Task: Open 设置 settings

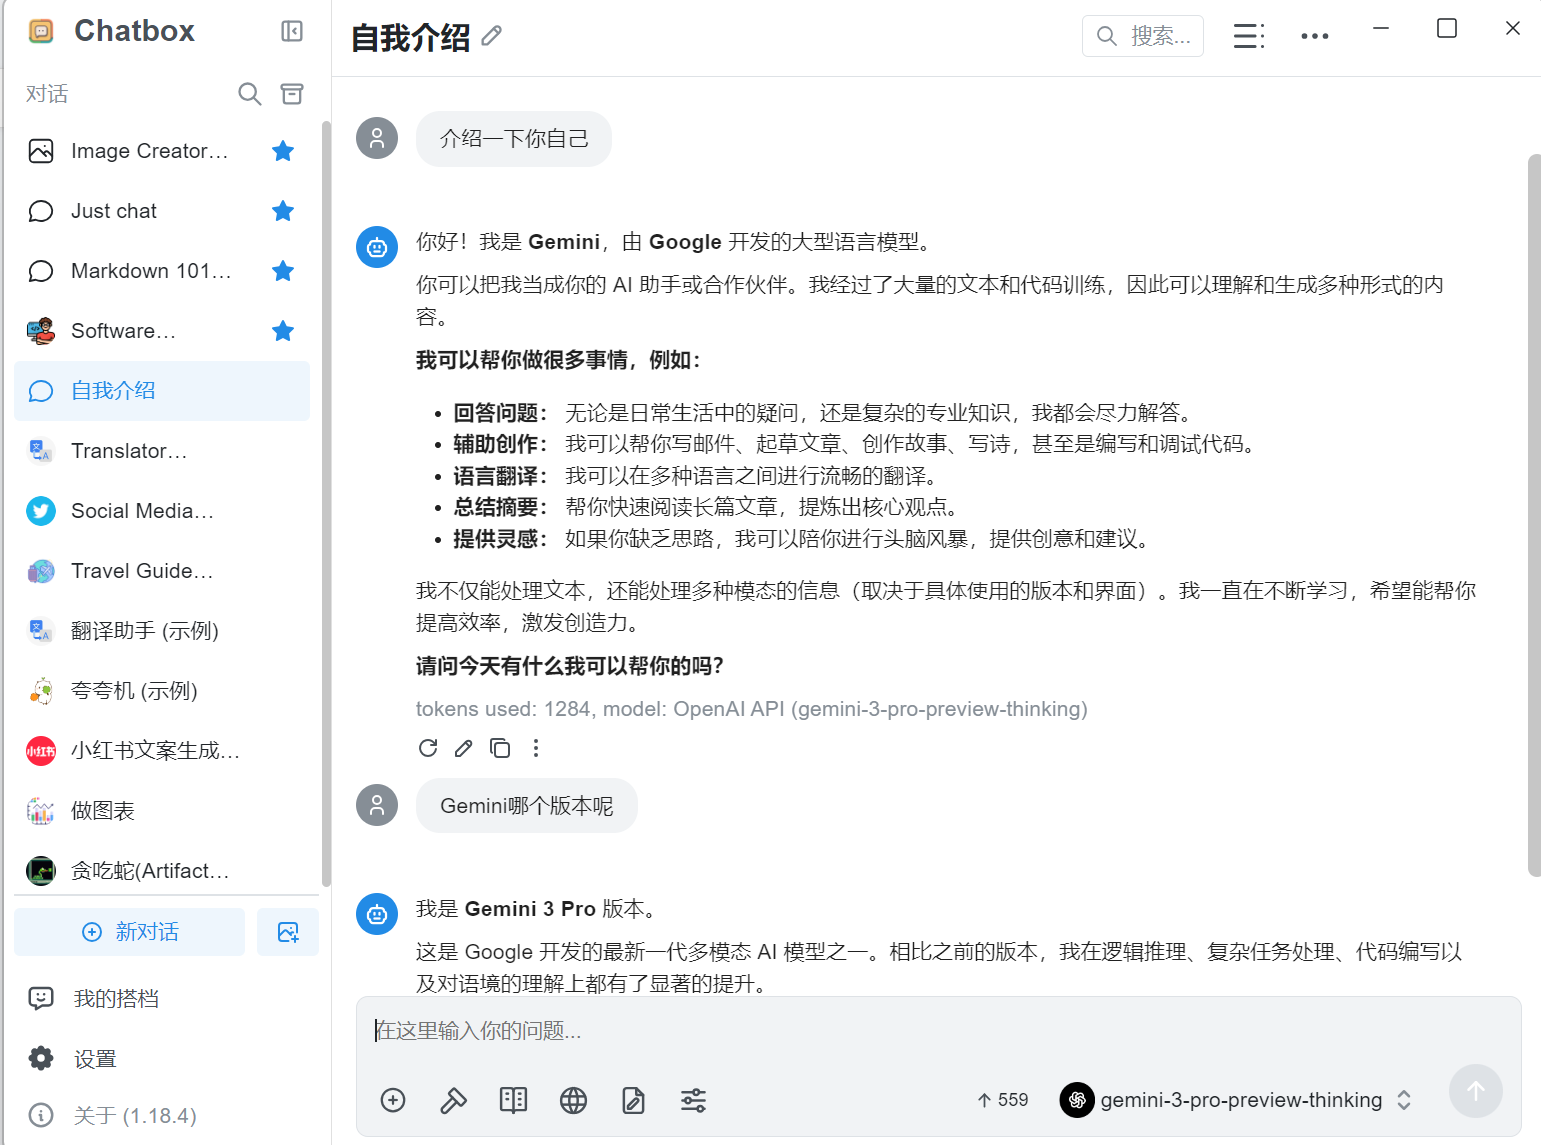Action: pyautogui.click(x=166, y=1059)
